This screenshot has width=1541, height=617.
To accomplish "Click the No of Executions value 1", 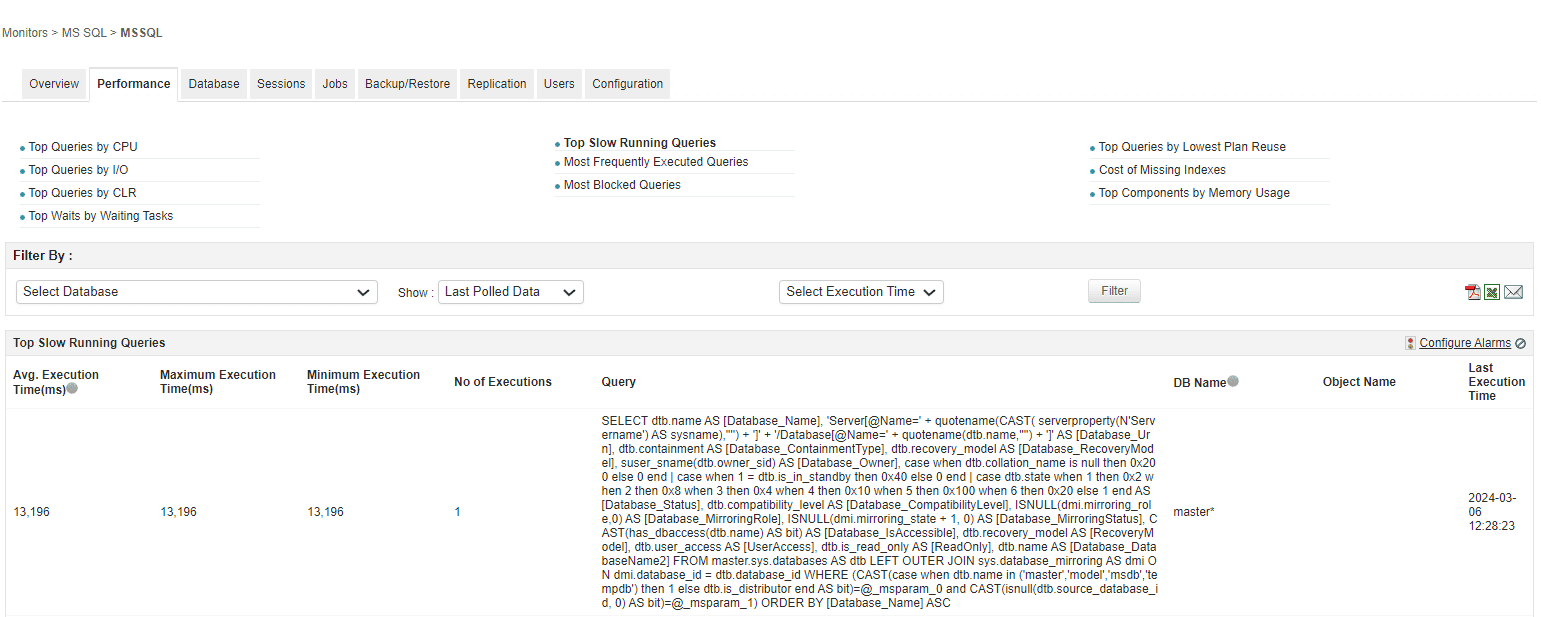I will (458, 512).
